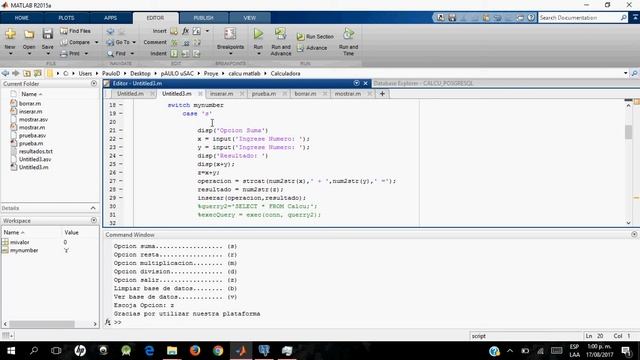This screenshot has height=360, width=640.
Task: Open mostrar.m editor tab
Action: pos(348,94)
